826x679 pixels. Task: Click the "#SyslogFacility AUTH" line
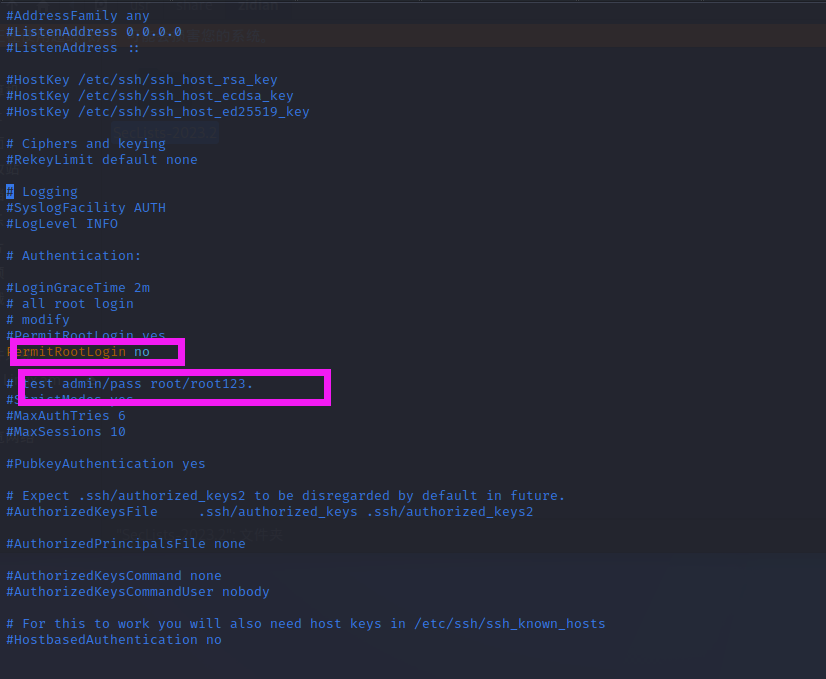[x=86, y=208]
